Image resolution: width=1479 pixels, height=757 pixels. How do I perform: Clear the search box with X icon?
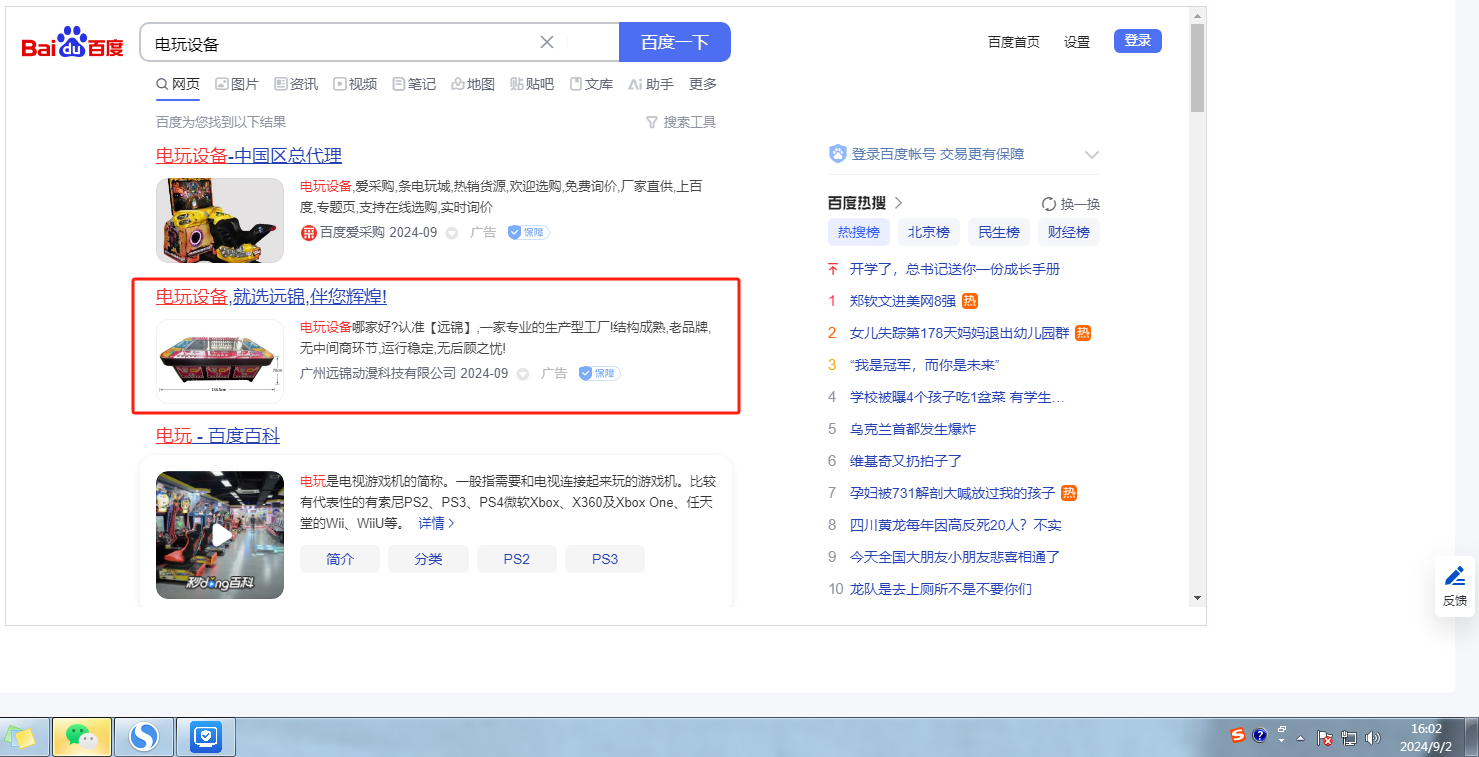[x=547, y=42]
